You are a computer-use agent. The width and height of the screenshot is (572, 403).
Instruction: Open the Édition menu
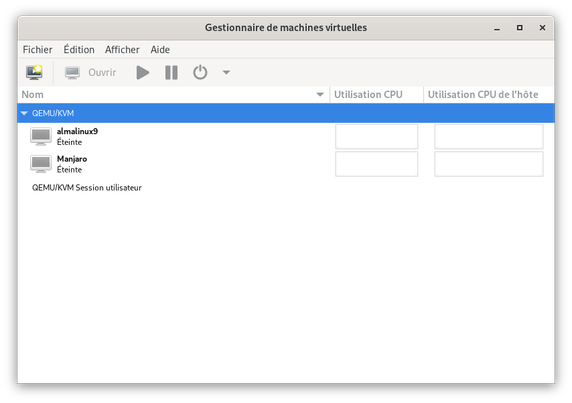point(79,50)
